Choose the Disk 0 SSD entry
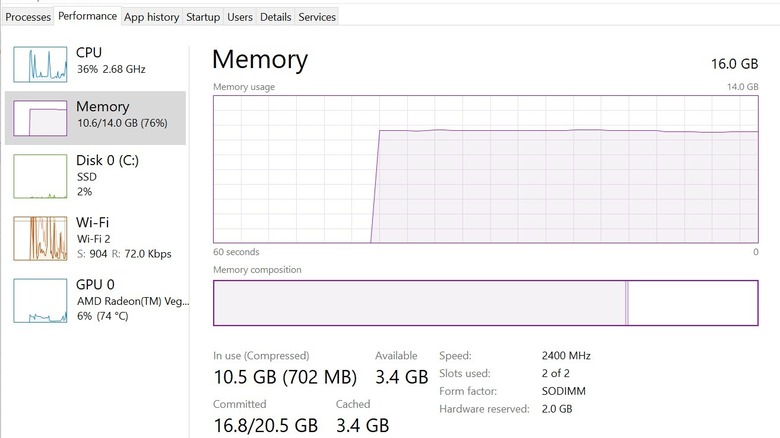 click(107, 175)
